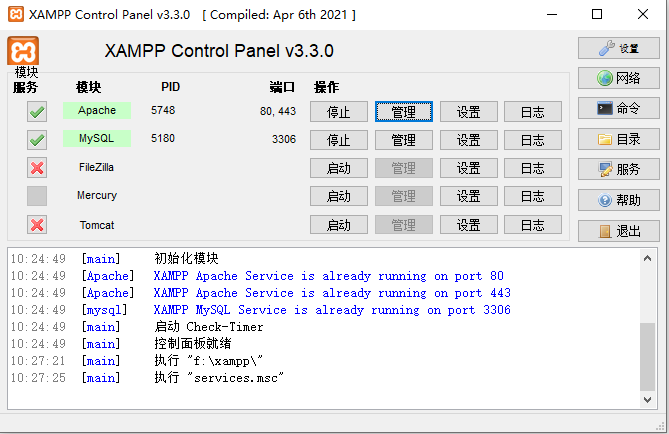Open 网络 Netstat globe button
This screenshot has height=434, width=669.
(618, 78)
